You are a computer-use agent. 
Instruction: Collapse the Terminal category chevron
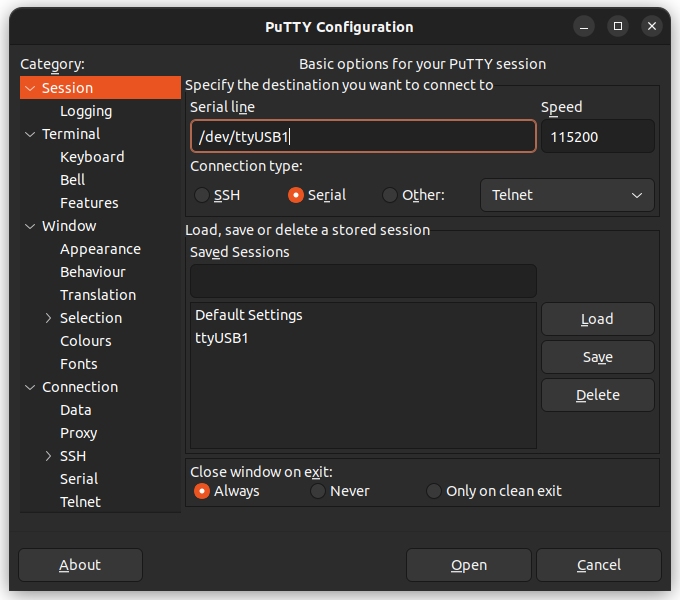pyautogui.click(x=30, y=134)
